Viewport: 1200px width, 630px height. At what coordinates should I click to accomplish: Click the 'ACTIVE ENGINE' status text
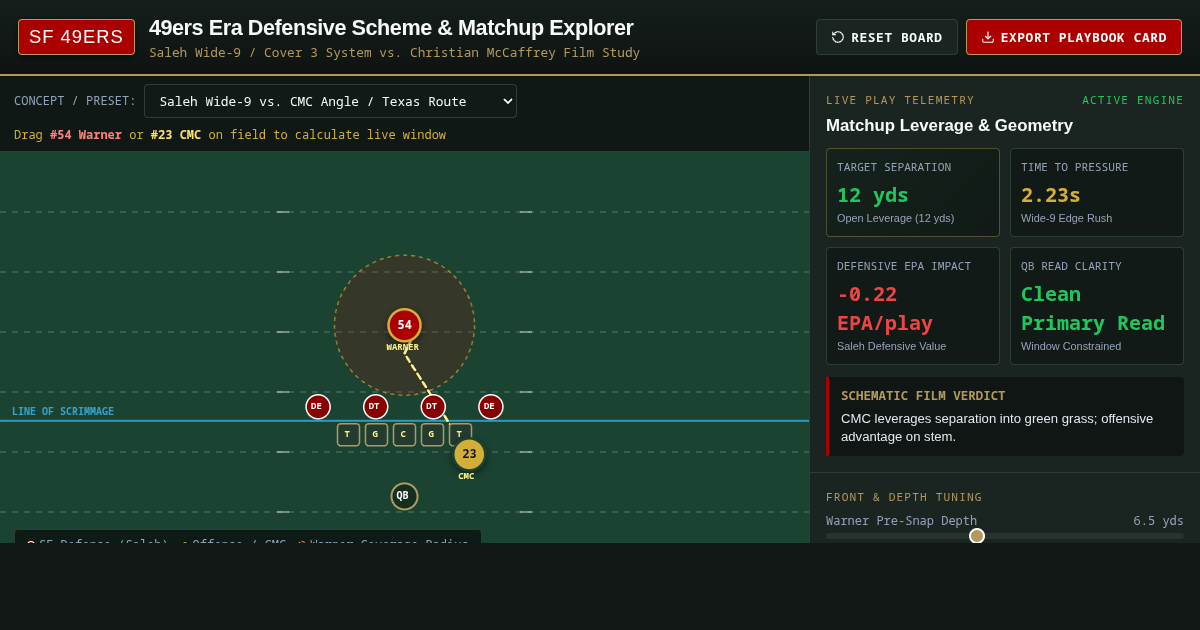coord(1133,100)
